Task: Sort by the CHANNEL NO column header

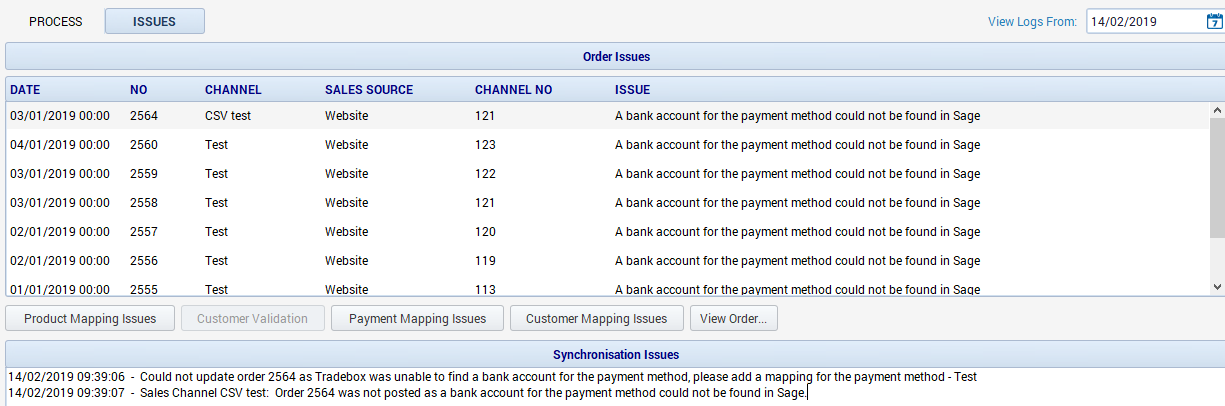Action: pyautogui.click(x=513, y=90)
